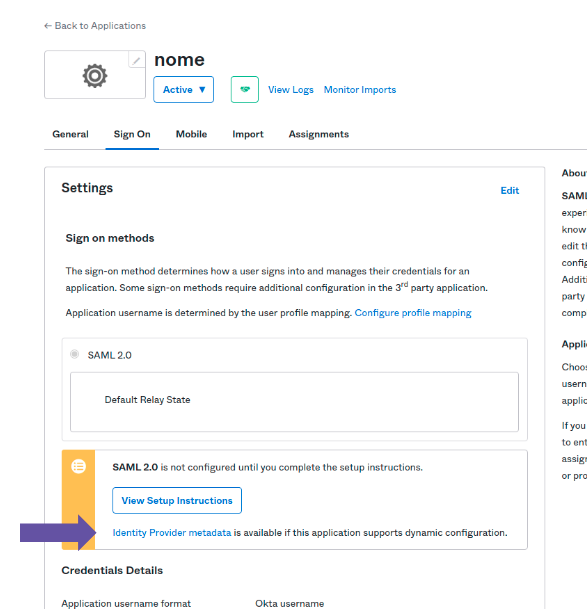
Task: Open Configure profile mapping link
Action: pyautogui.click(x=413, y=313)
